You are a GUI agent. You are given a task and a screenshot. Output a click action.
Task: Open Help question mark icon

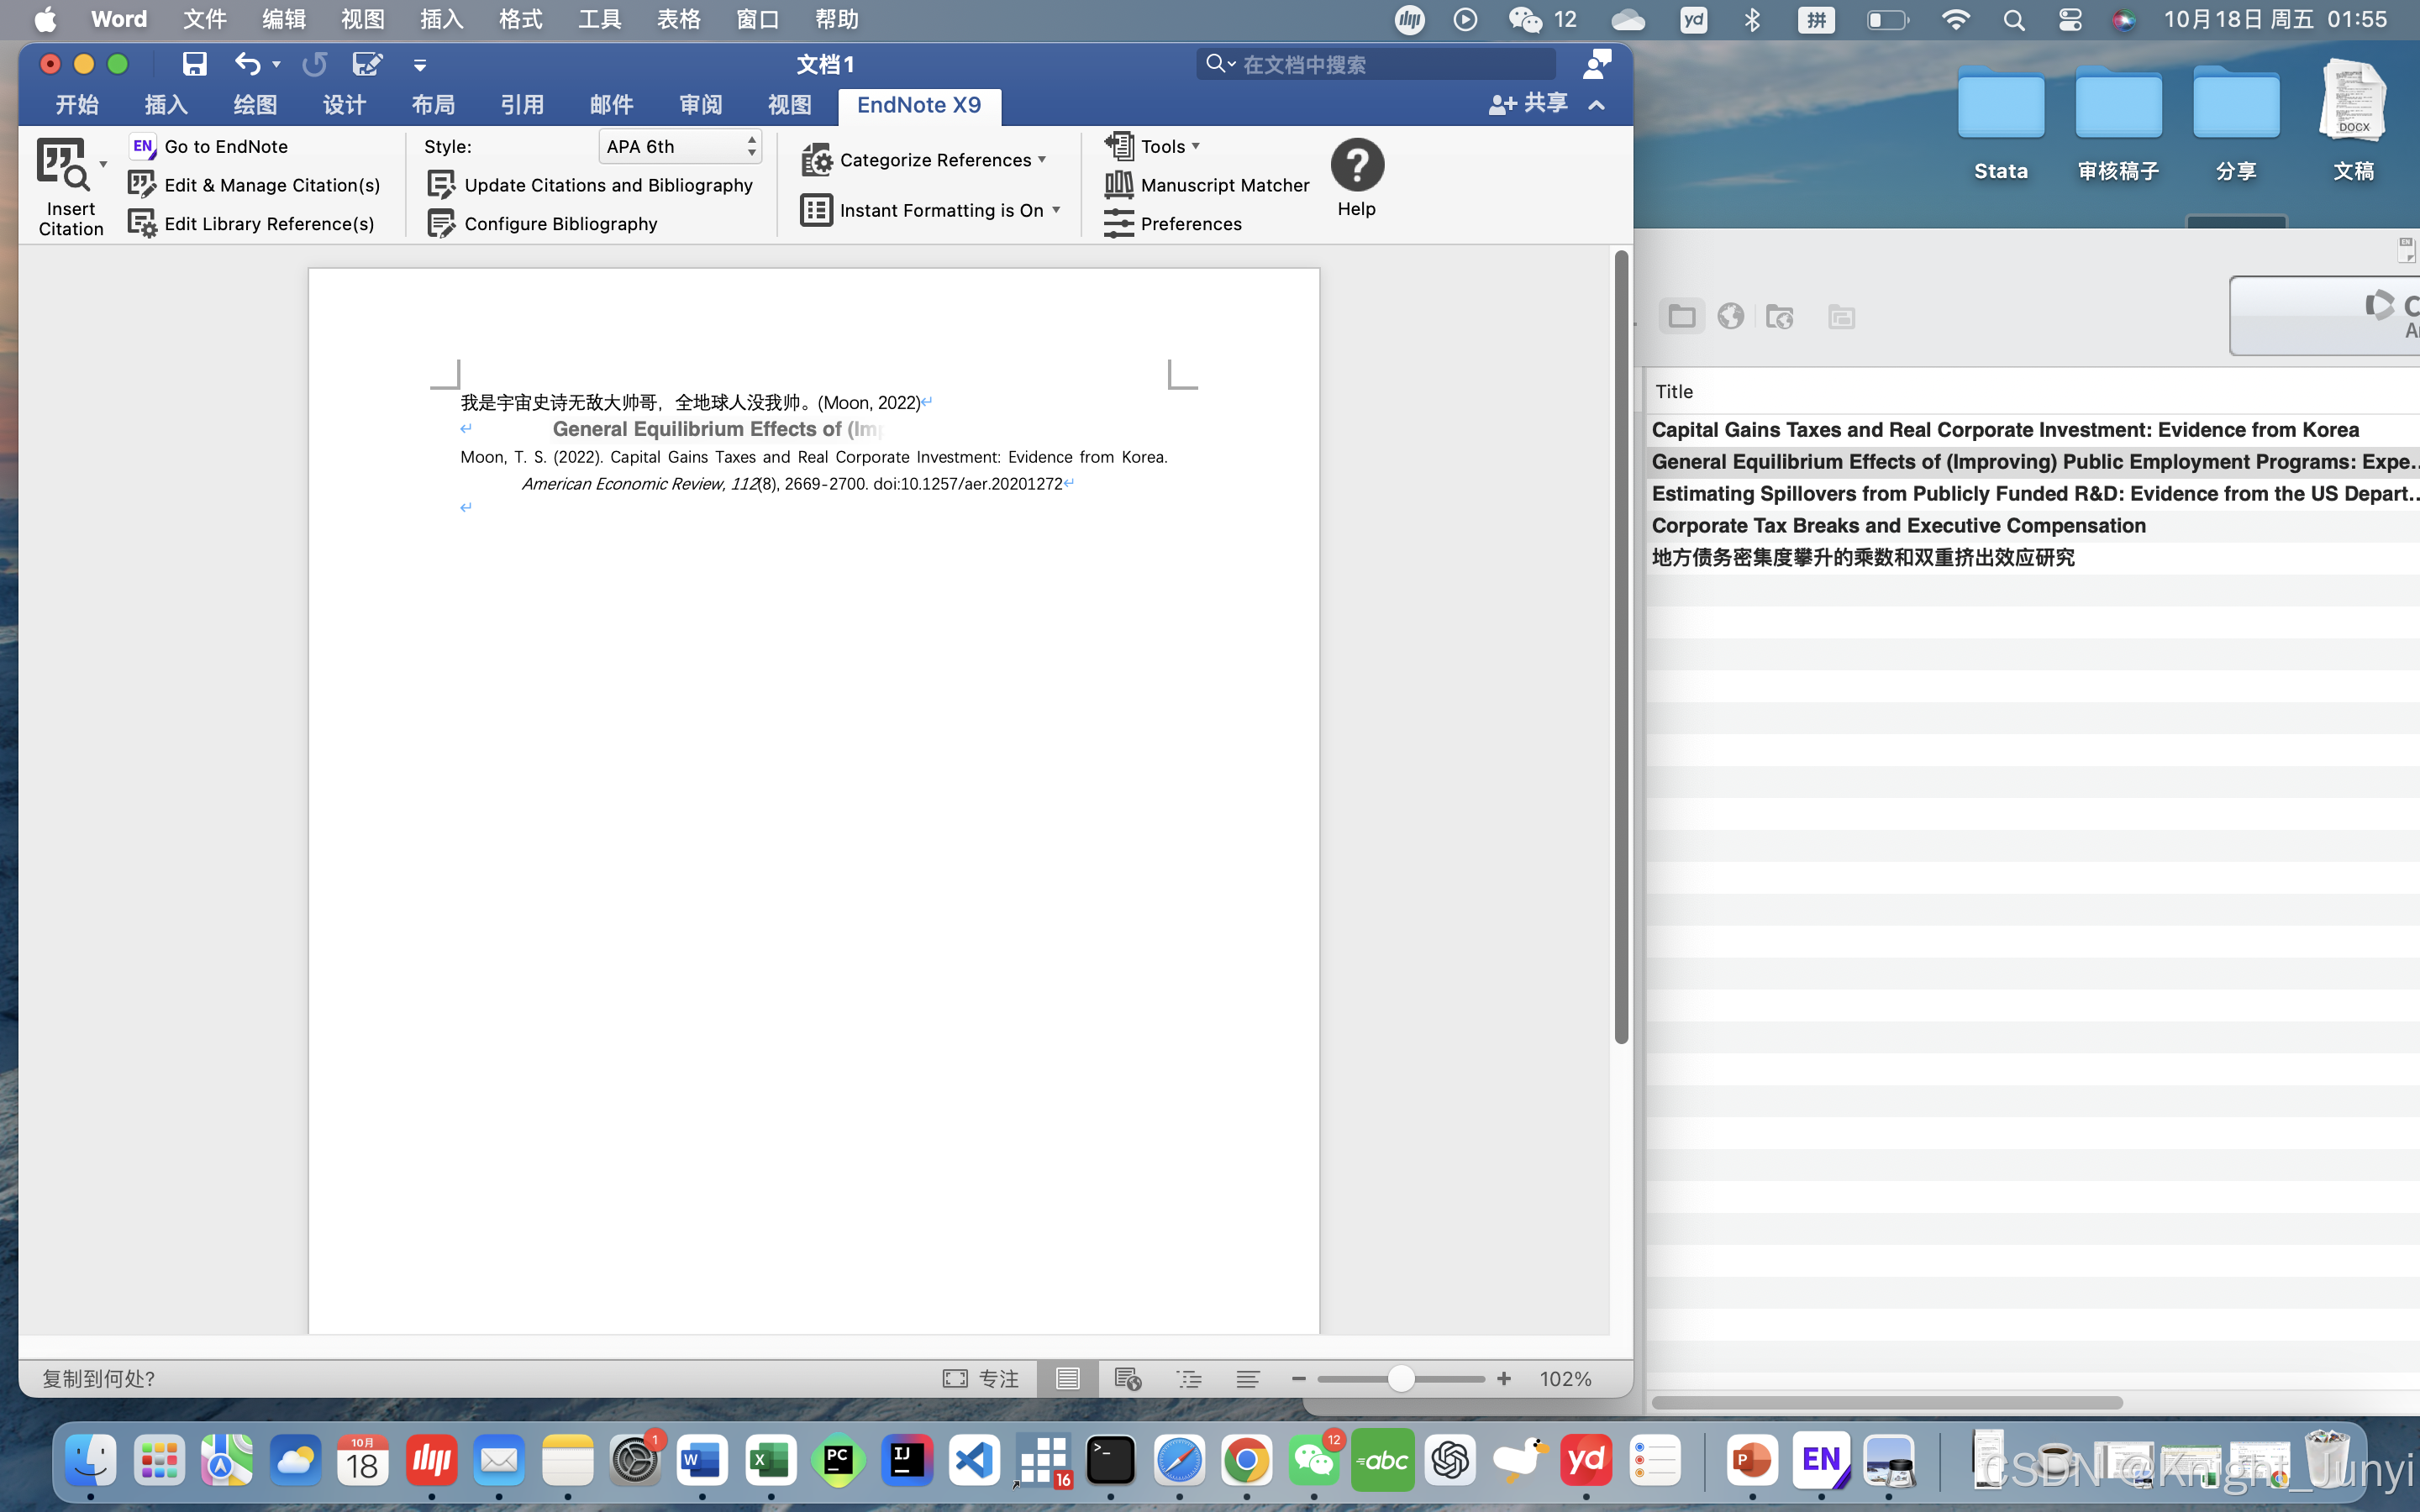pos(1356,165)
